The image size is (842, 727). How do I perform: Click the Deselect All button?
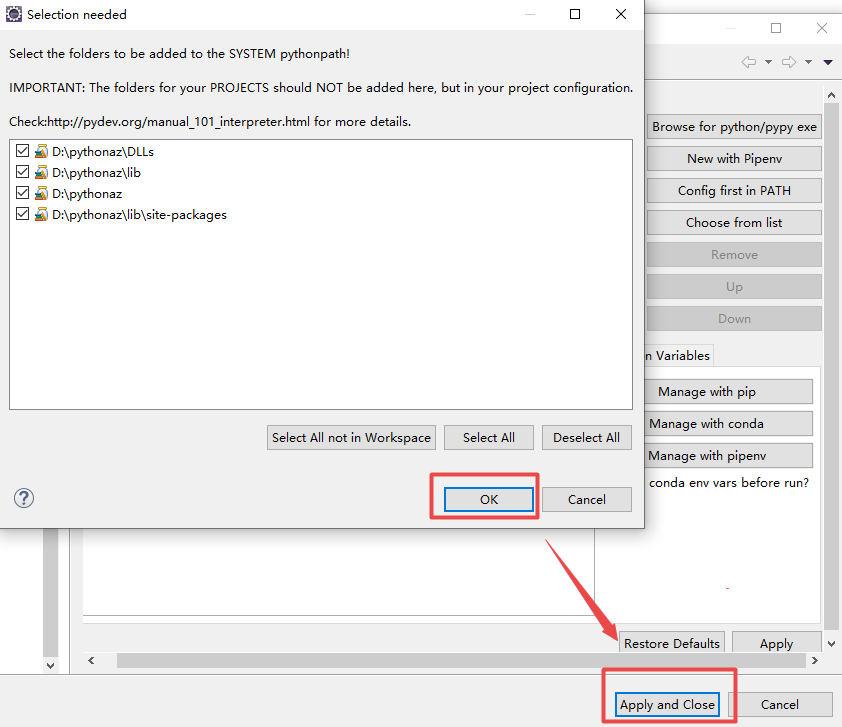click(586, 438)
